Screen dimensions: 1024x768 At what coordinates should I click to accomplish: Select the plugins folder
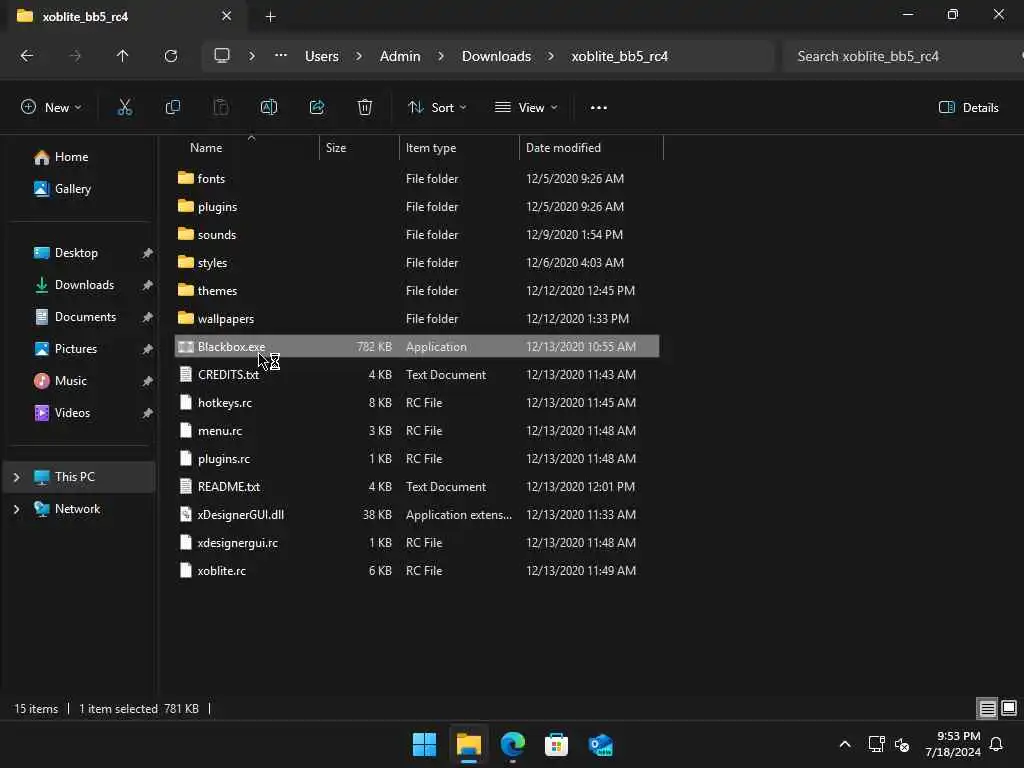pyautogui.click(x=417, y=206)
